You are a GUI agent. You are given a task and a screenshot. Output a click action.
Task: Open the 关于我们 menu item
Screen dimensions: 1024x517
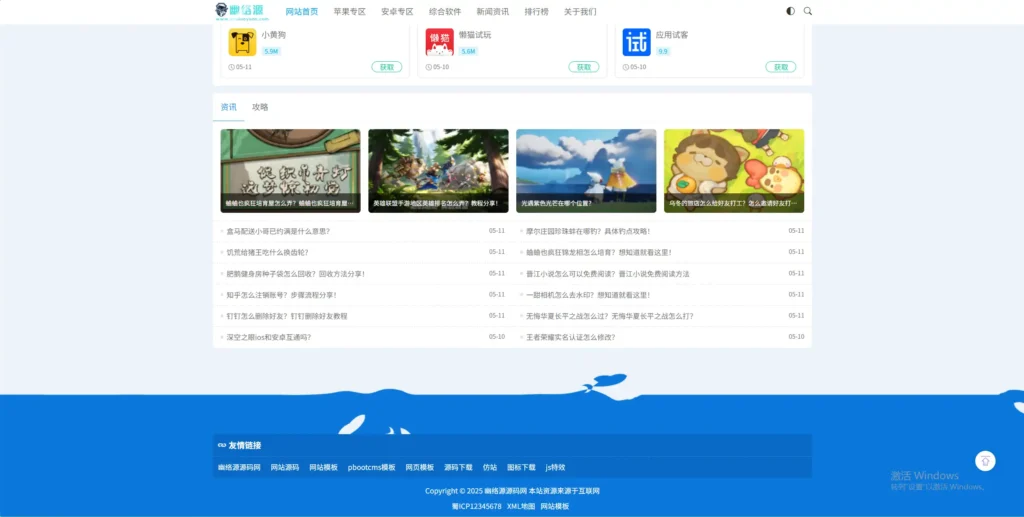(x=580, y=12)
